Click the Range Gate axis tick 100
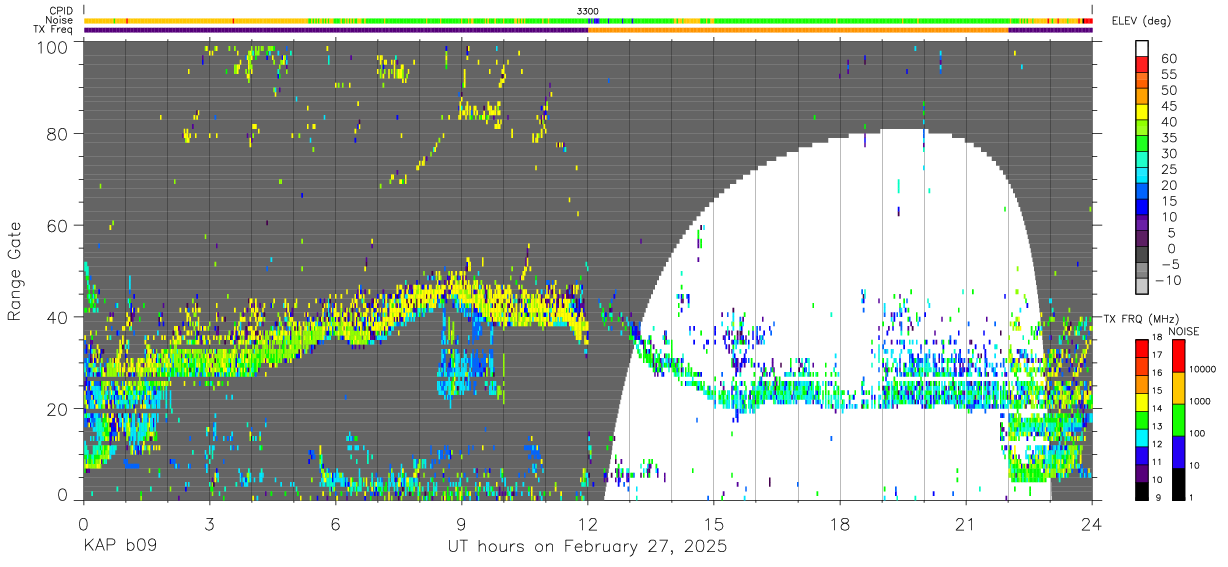Image resolution: width=1228 pixels, height=567 pixels. [x=54, y=46]
